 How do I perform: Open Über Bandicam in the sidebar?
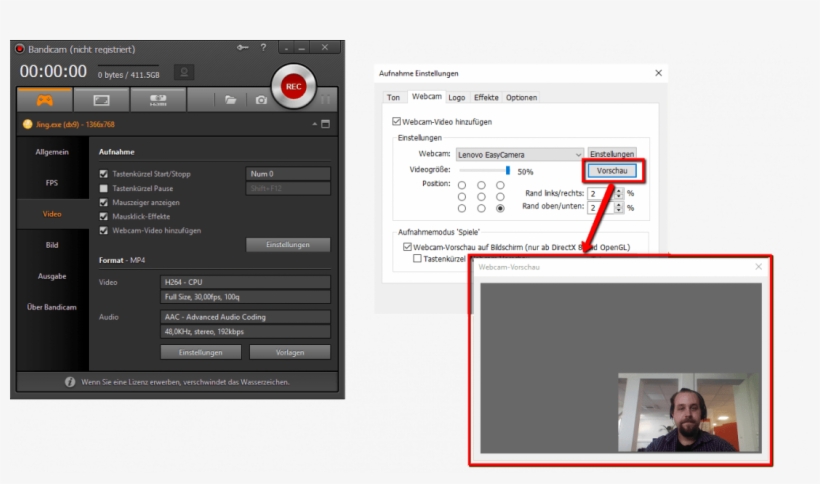52,307
